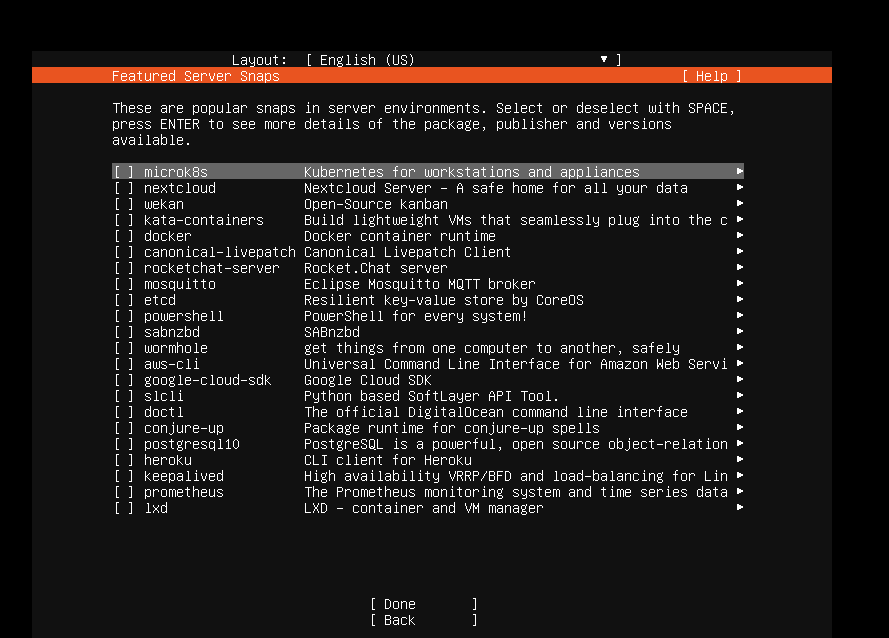Select the google-cloud-sdk snap name
Image resolution: width=889 pixels, height=638 pixels.
tap(208, 380)
